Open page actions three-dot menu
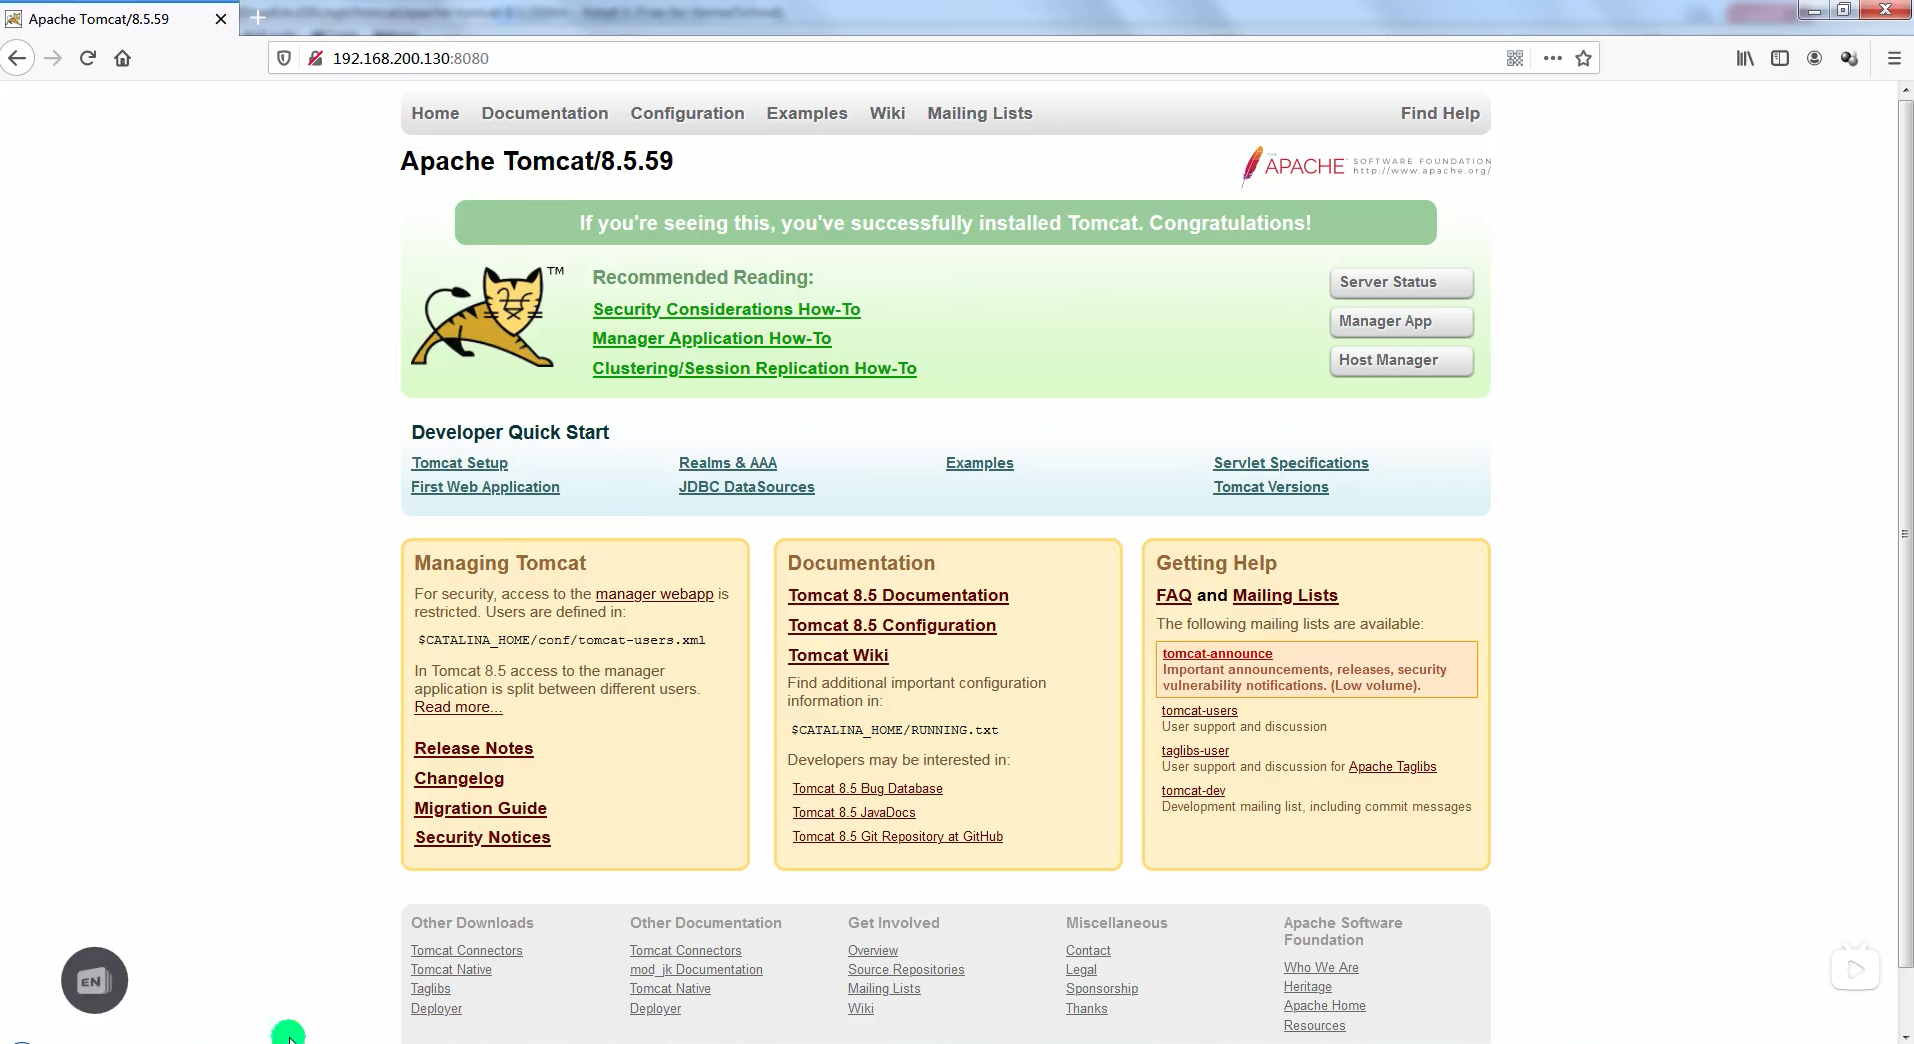Screen dimensions: 1914x1044 [1552, 58]
